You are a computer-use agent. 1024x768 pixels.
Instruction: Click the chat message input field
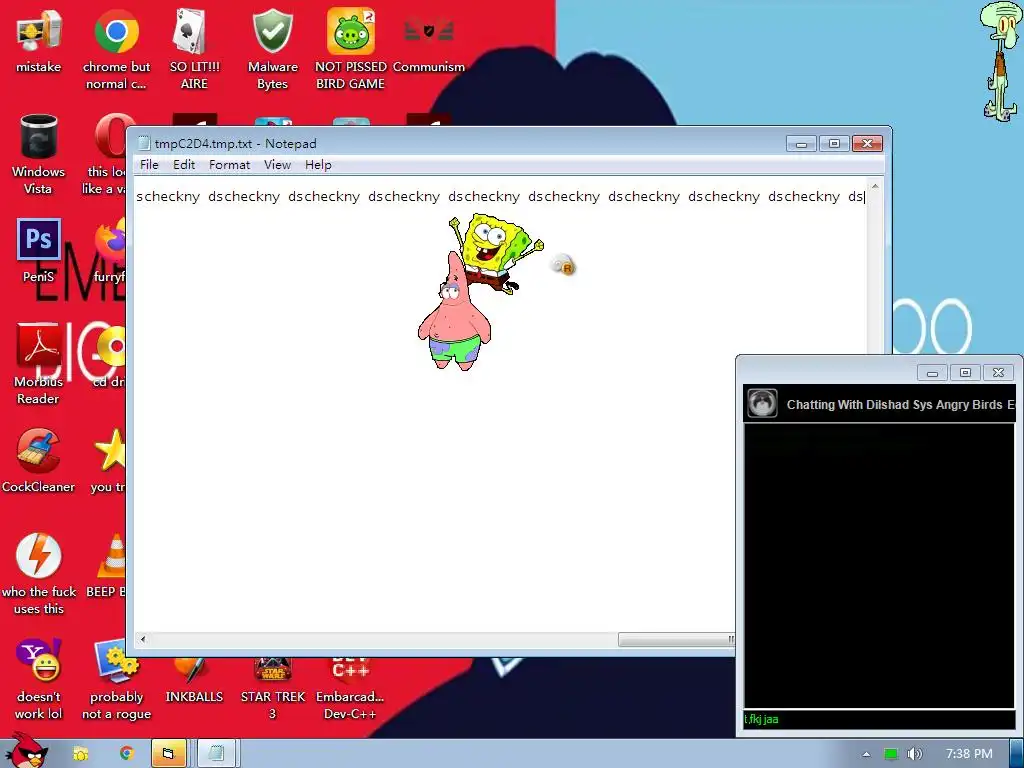(x=879, y=720)
